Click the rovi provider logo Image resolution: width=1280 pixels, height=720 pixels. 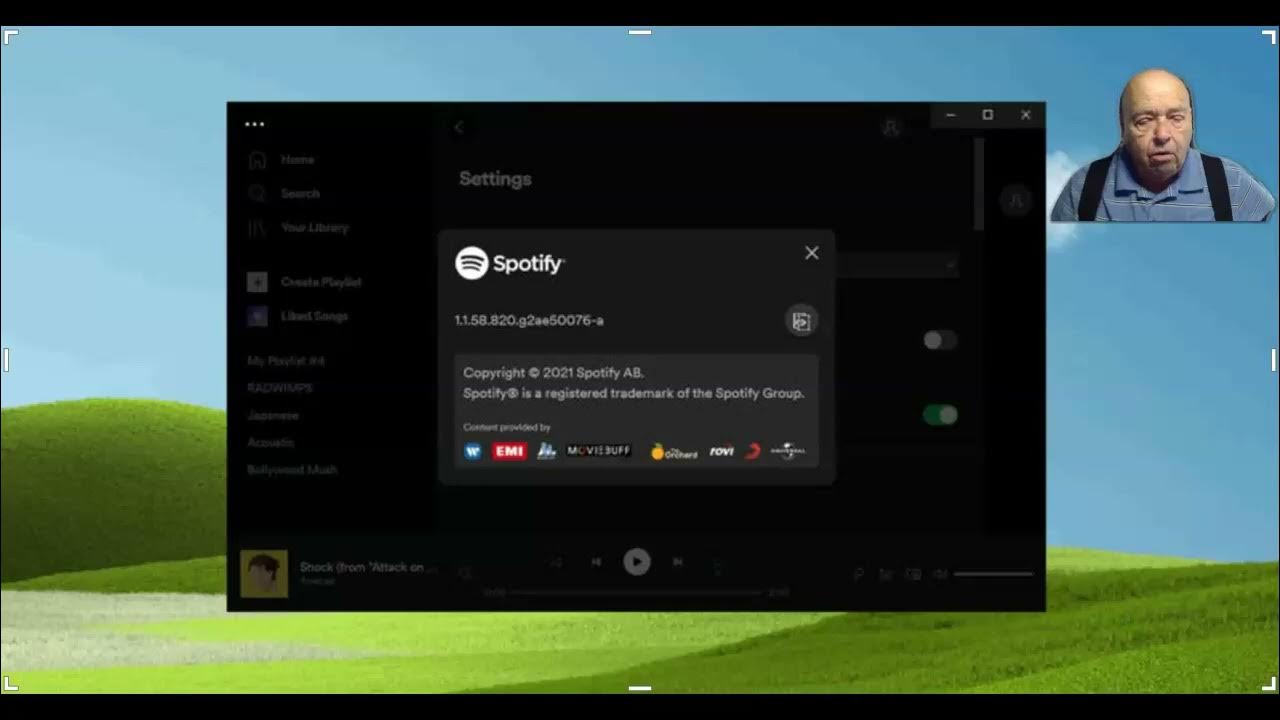721,451
